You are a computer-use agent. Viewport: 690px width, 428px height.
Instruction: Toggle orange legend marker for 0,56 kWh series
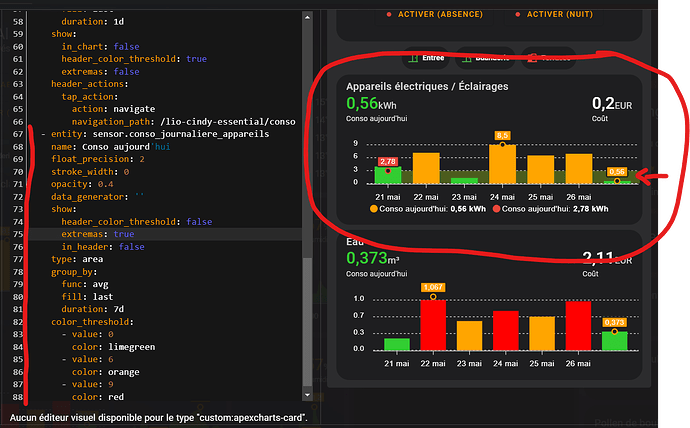click(x=374, y=209)
